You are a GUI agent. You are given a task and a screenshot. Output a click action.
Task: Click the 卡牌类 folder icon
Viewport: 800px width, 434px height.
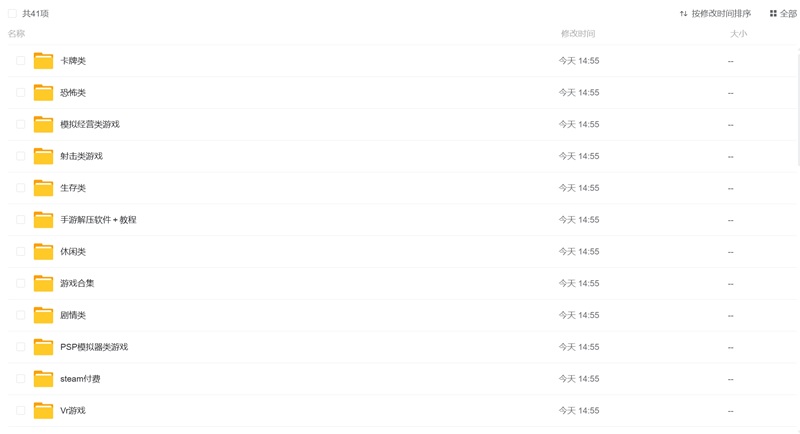[x=43, y=61]
